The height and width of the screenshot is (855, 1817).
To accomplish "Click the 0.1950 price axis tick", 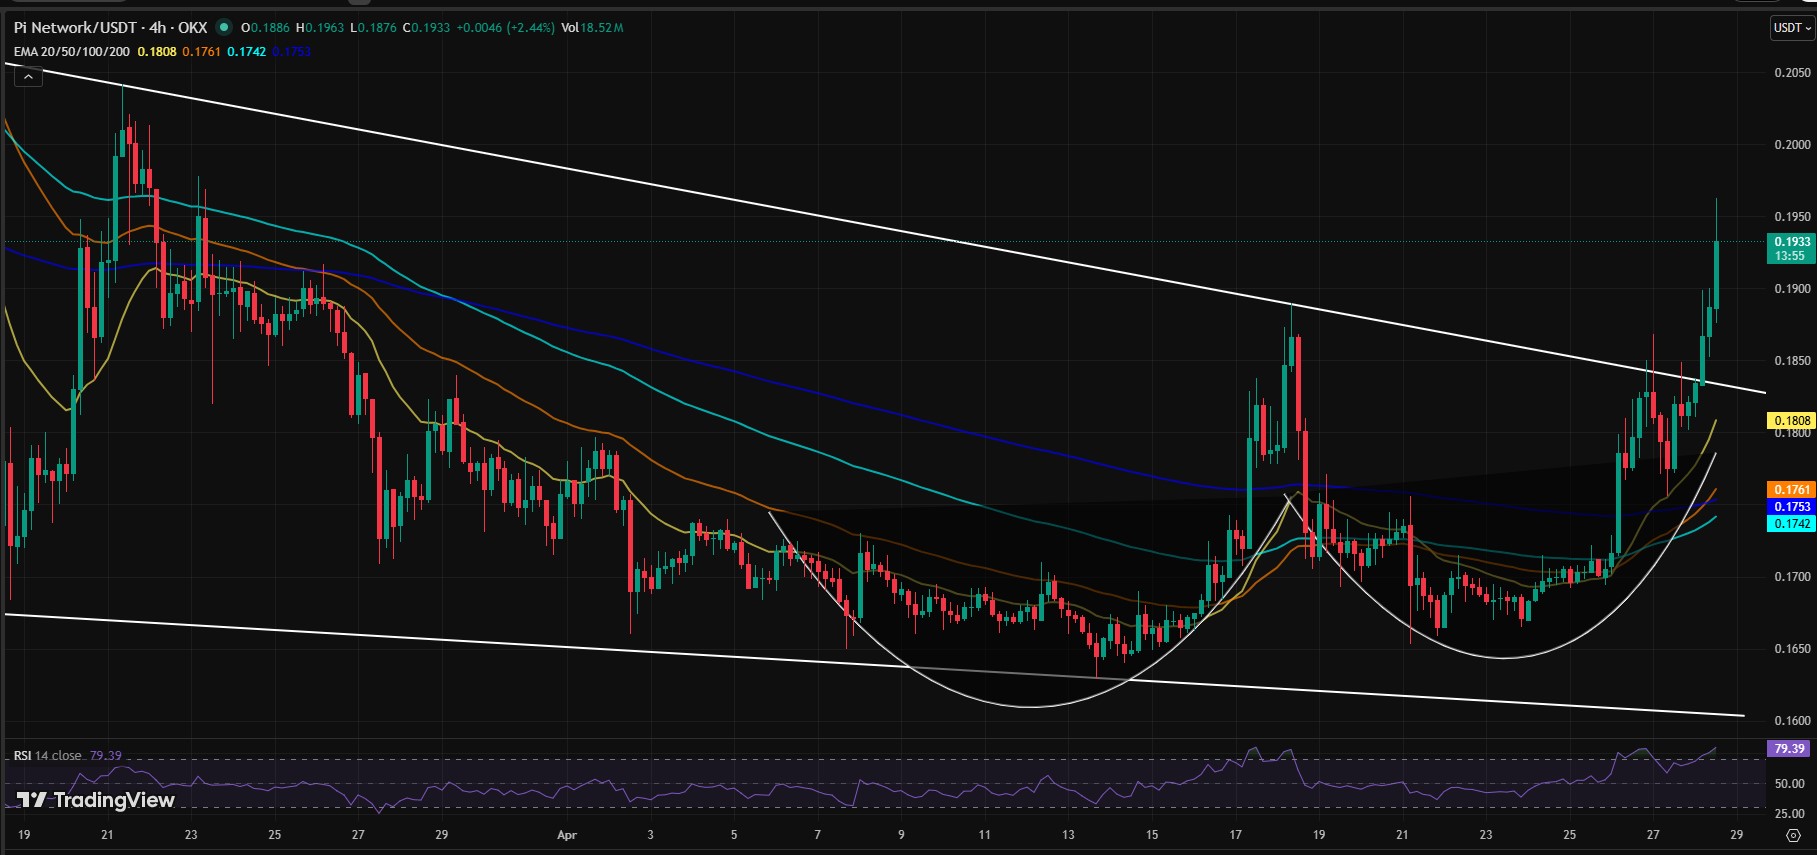I will 1792,217.
